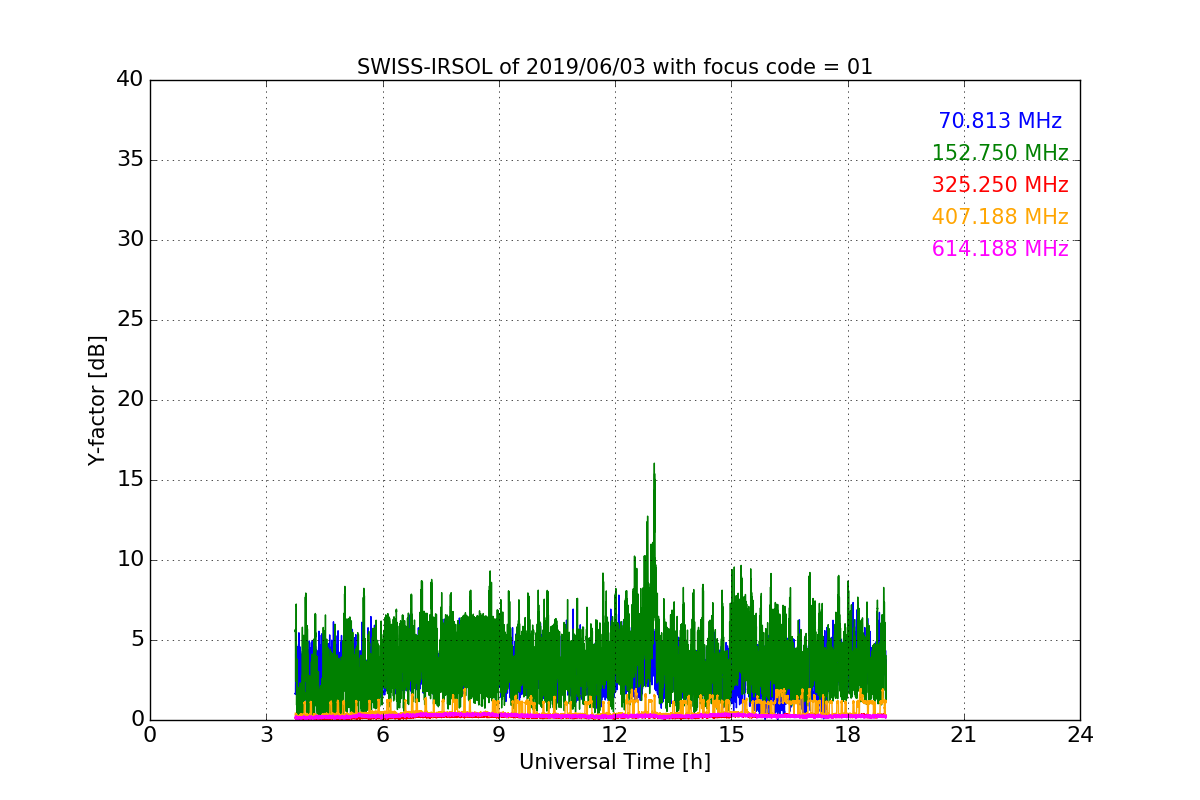Click the x-axis tick label 9
The image size is (1200, 800).
498,735
